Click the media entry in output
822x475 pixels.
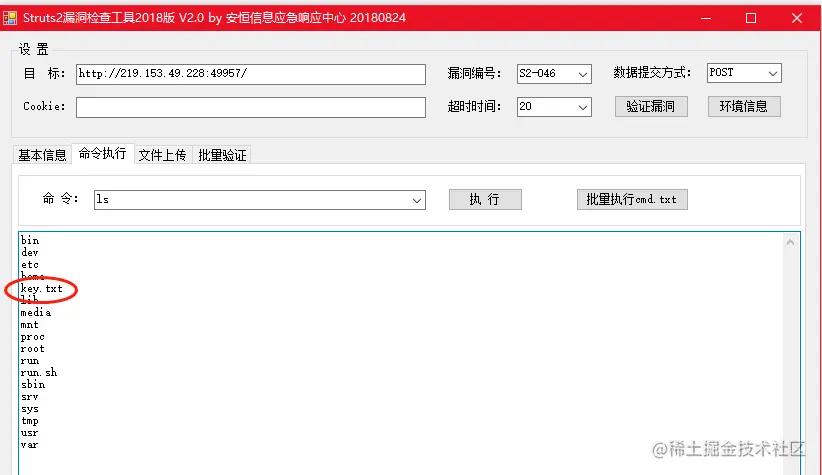[36, 312]
